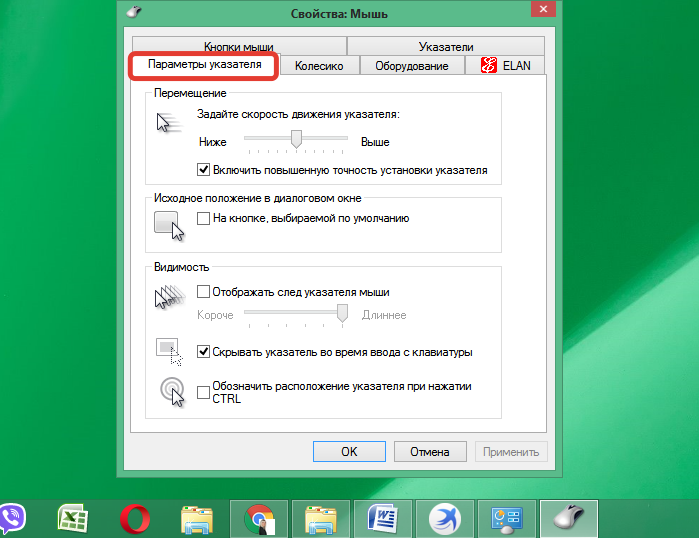Click the pointer speed cursor icon
The width and height of the screenshot is (699, 538).
point(169,123)
